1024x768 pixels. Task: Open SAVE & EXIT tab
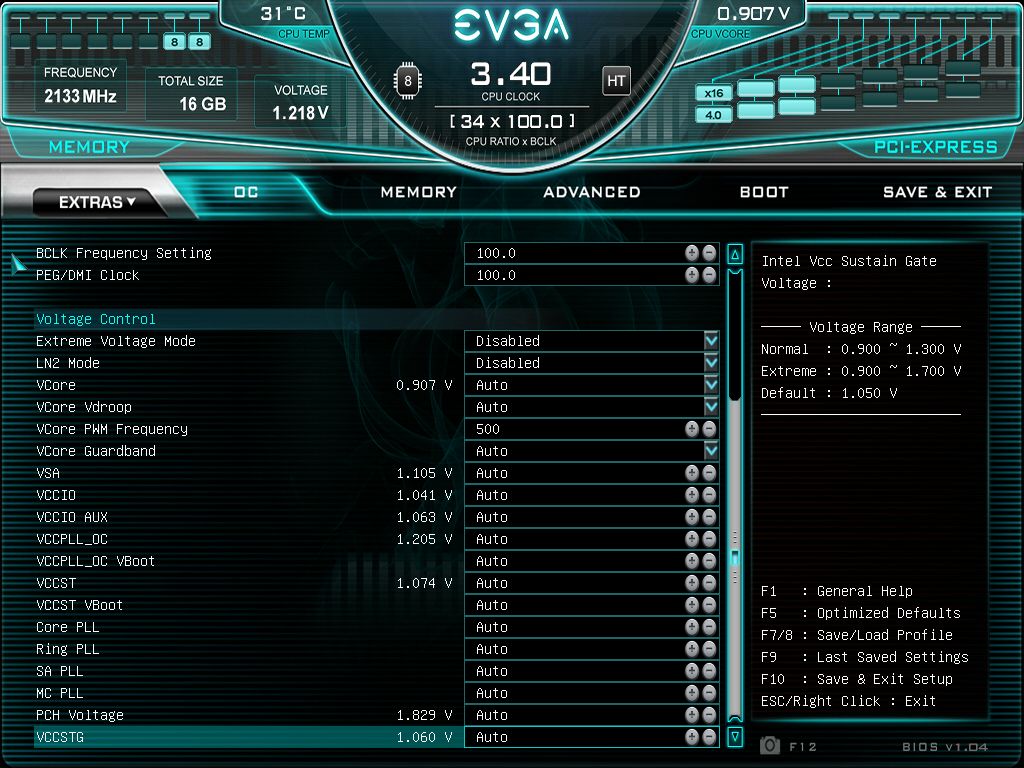point(937,192)
